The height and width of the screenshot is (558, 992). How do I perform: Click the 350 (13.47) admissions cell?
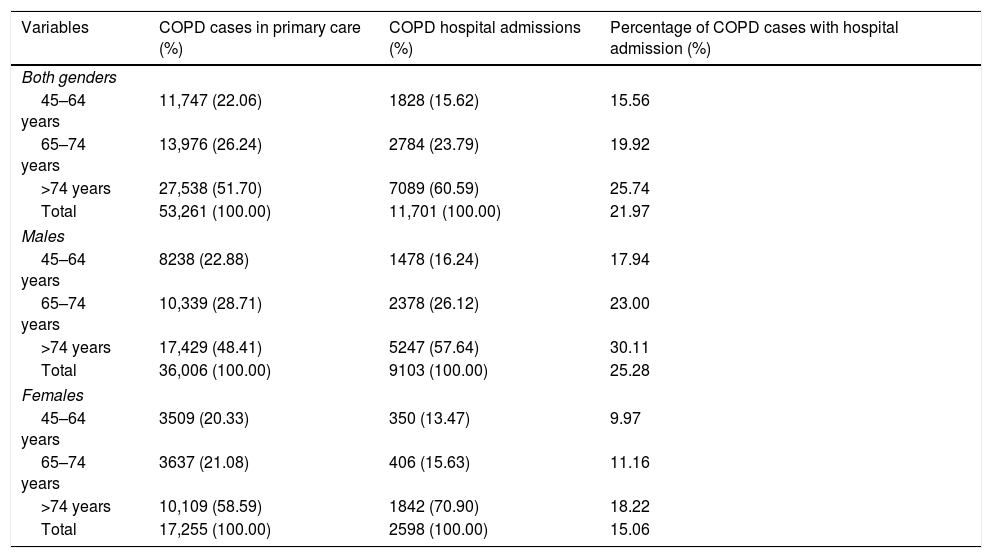(x=429, y=418)
